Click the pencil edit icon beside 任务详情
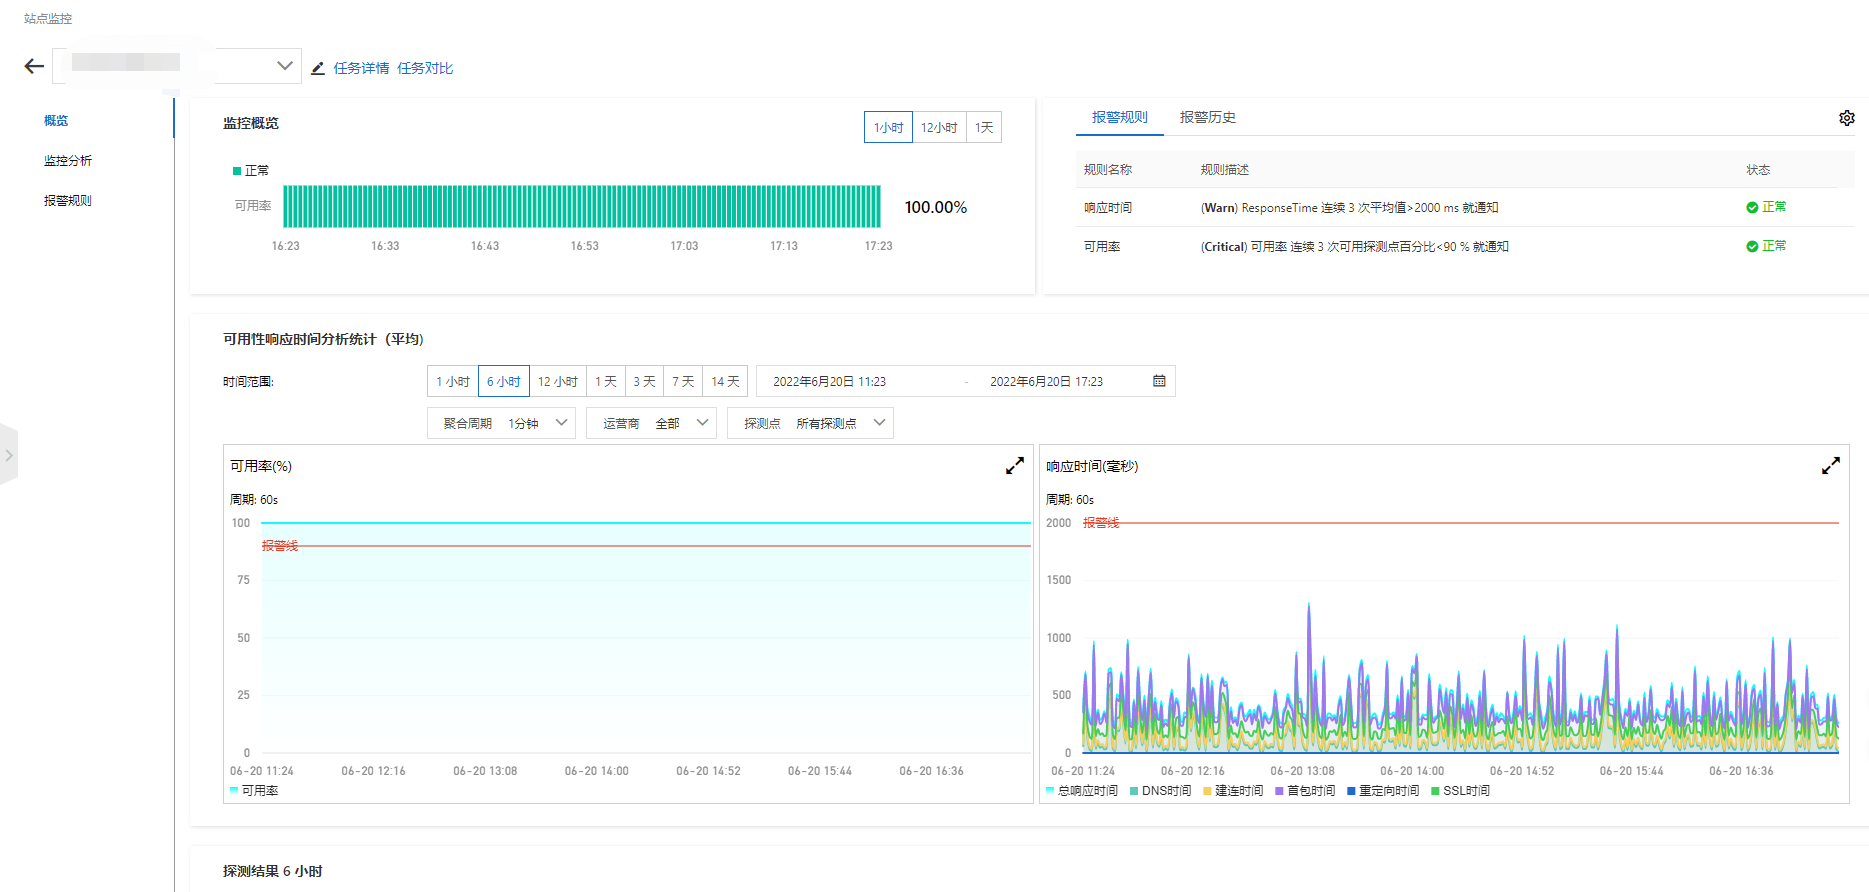This screenshot has height=892, width=1869. [x=318, y=68]
